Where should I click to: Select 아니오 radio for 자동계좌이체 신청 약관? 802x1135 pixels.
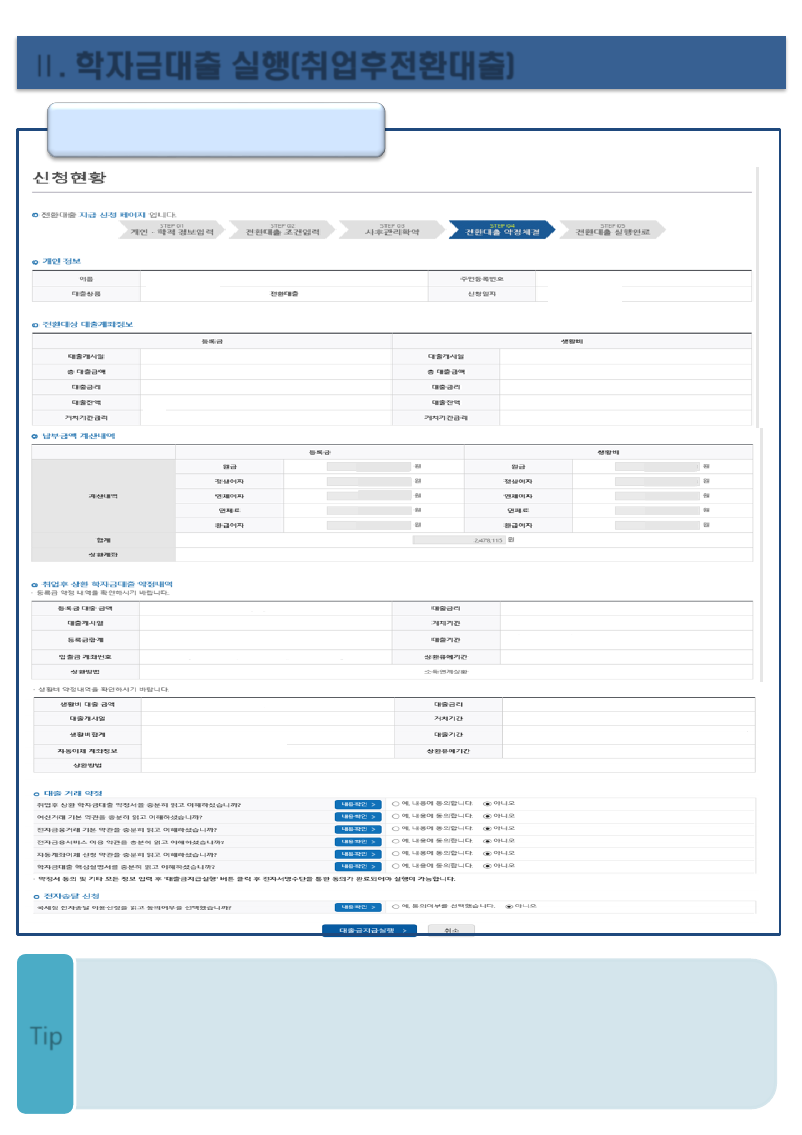pyautogui.click(x=487, y=853)
